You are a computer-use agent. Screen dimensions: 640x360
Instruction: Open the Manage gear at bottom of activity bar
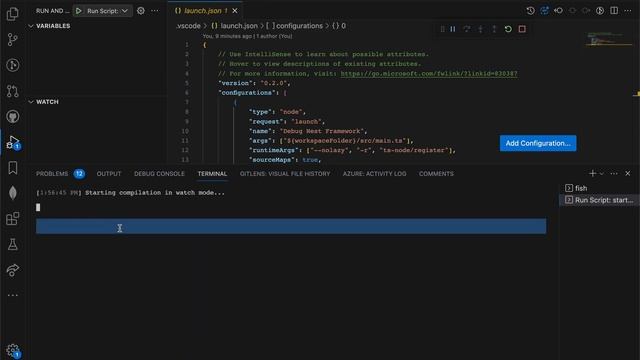coord(13,351)
